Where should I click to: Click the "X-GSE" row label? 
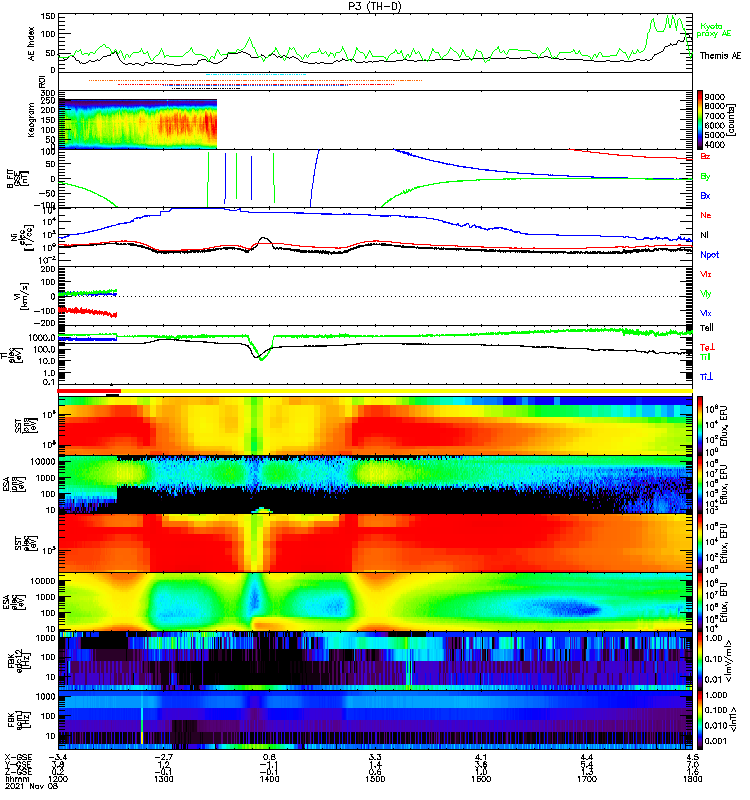point(18,757)
